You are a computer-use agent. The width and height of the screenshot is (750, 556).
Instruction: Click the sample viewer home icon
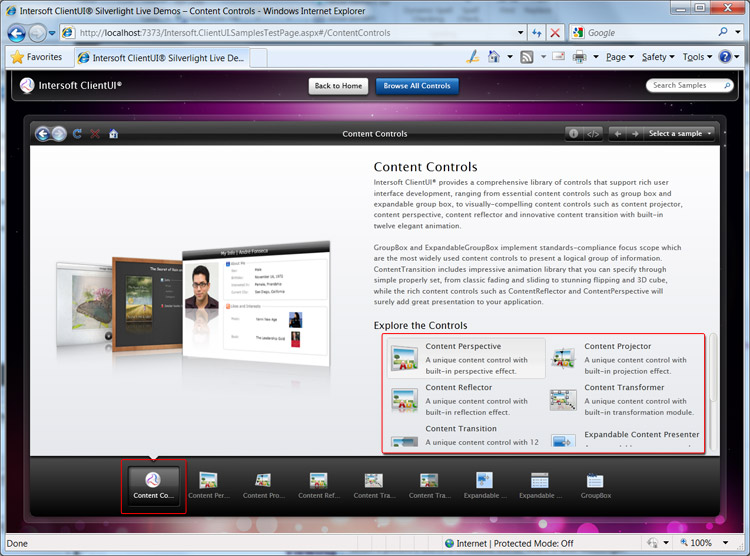pyautogui.click(x=113, y=133)
